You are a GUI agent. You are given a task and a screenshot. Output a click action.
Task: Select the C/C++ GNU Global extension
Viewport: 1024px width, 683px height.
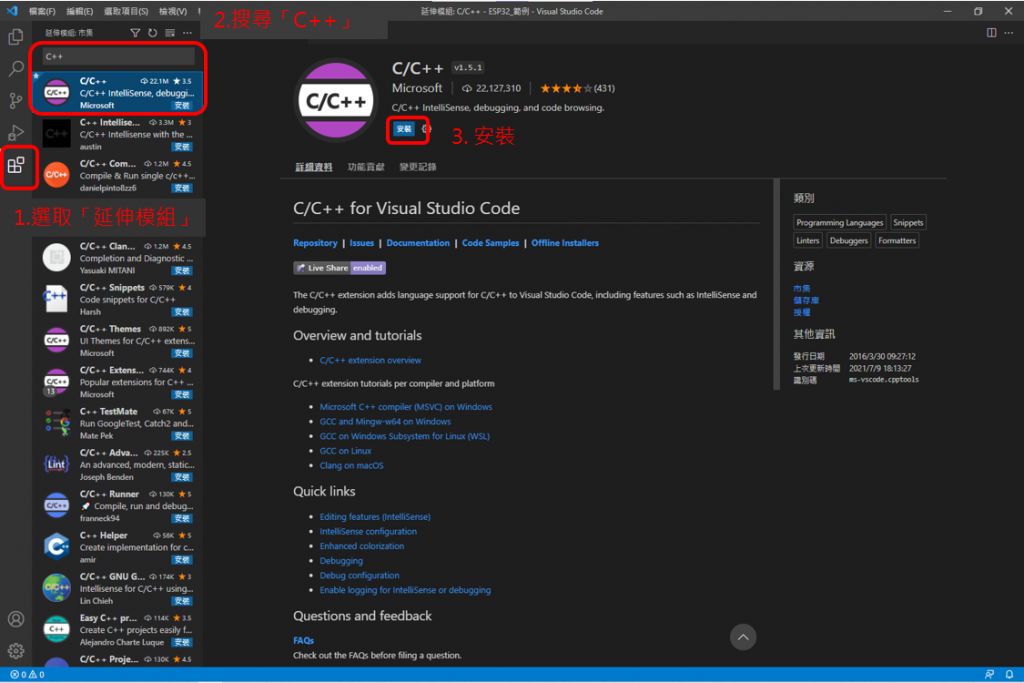pyautogui.click(x=118, y=588)
